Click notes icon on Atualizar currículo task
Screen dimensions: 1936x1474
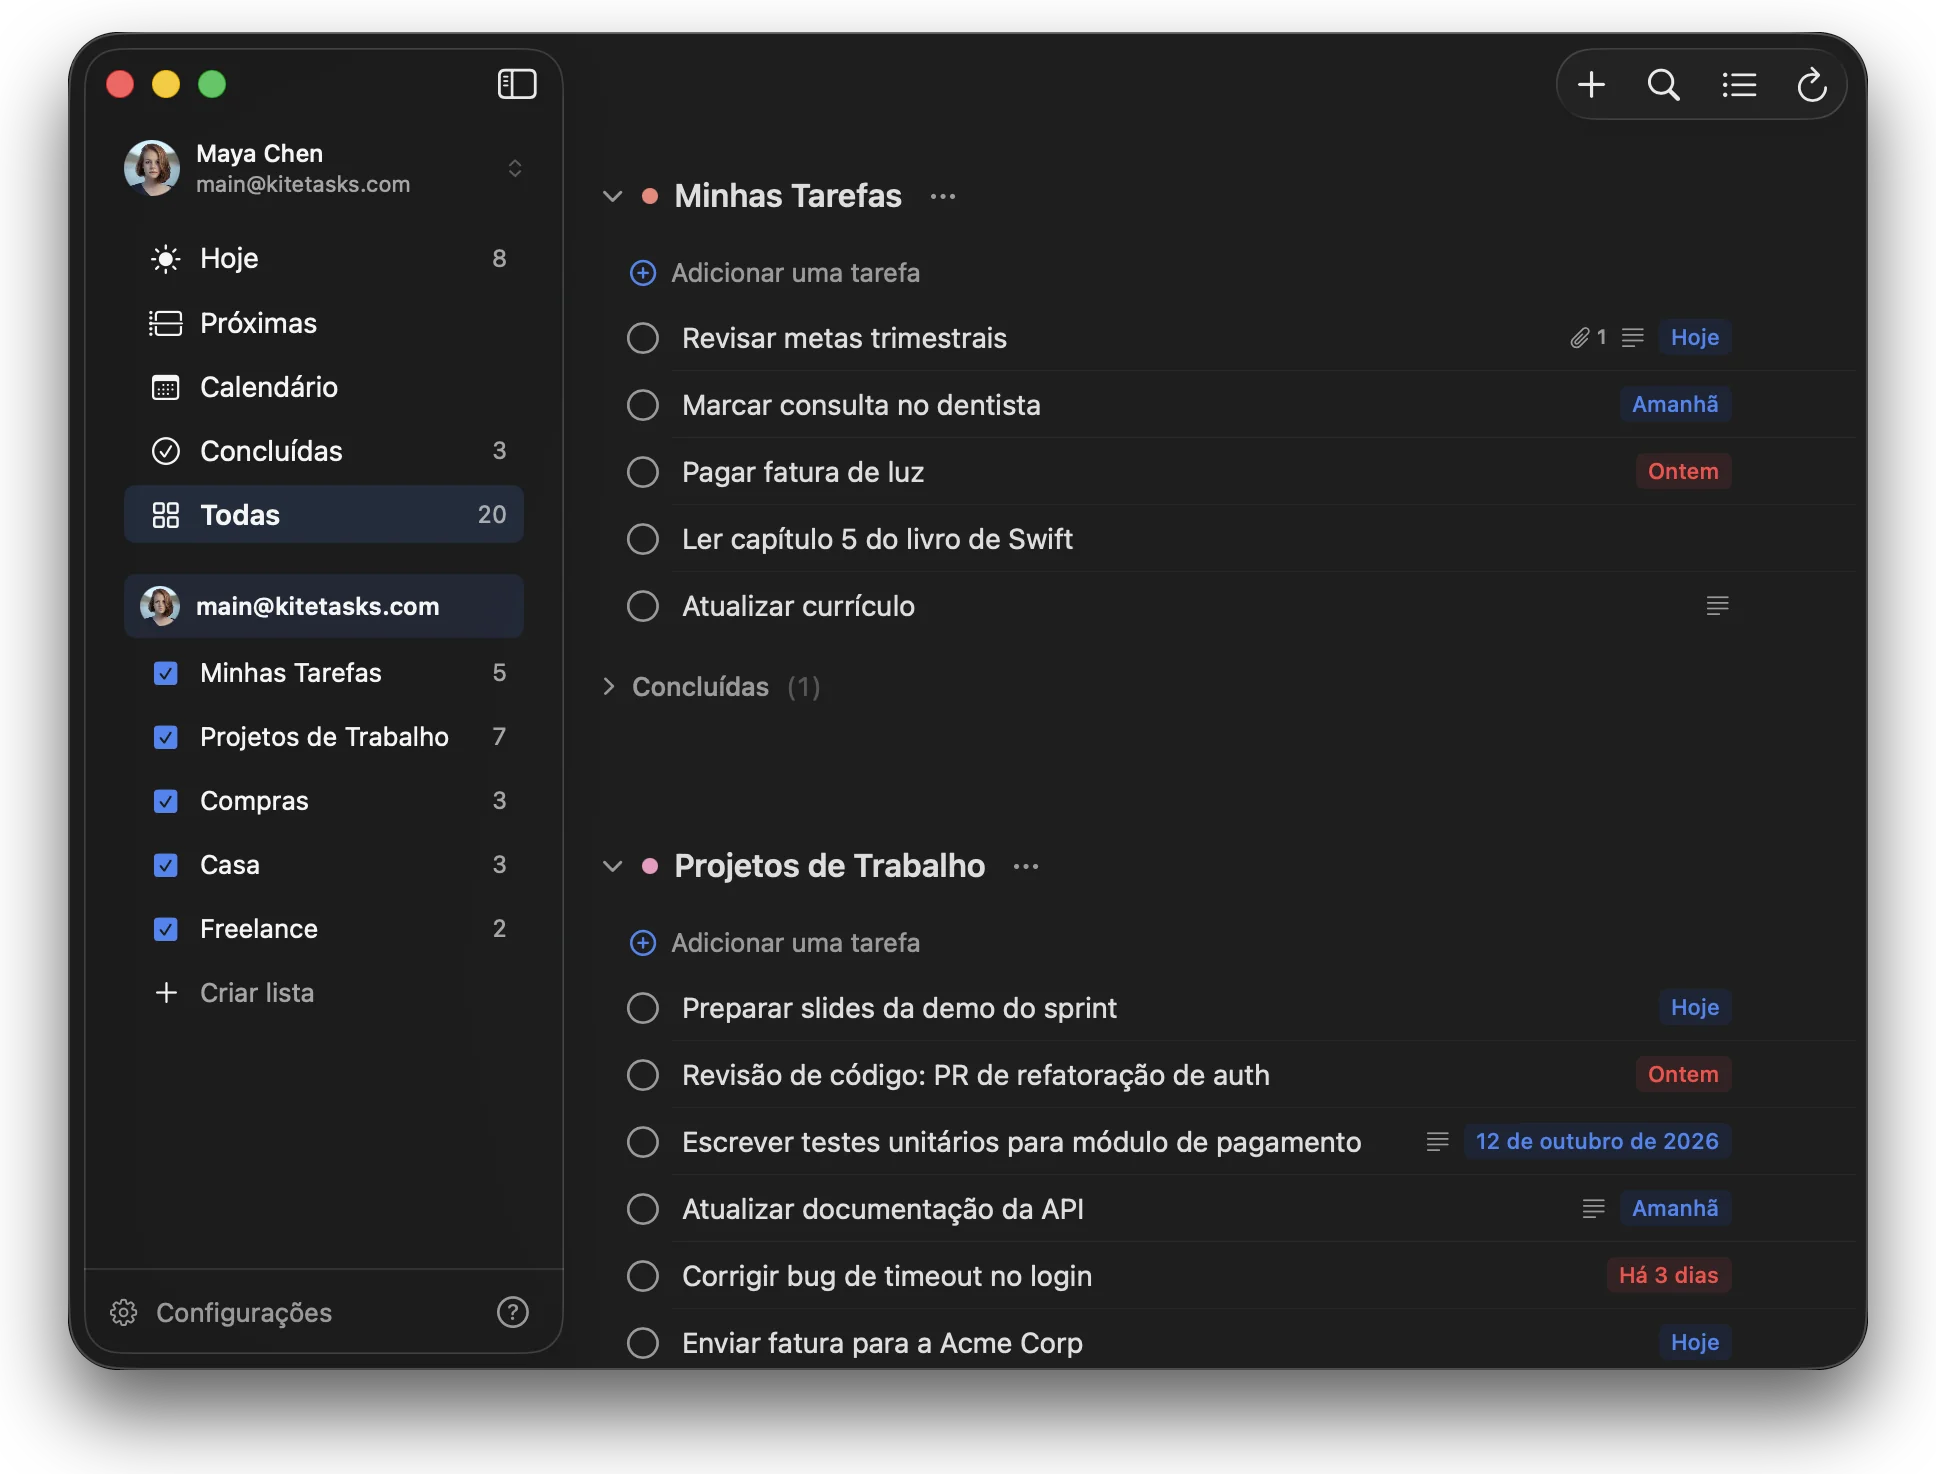tap(1717, 605)
